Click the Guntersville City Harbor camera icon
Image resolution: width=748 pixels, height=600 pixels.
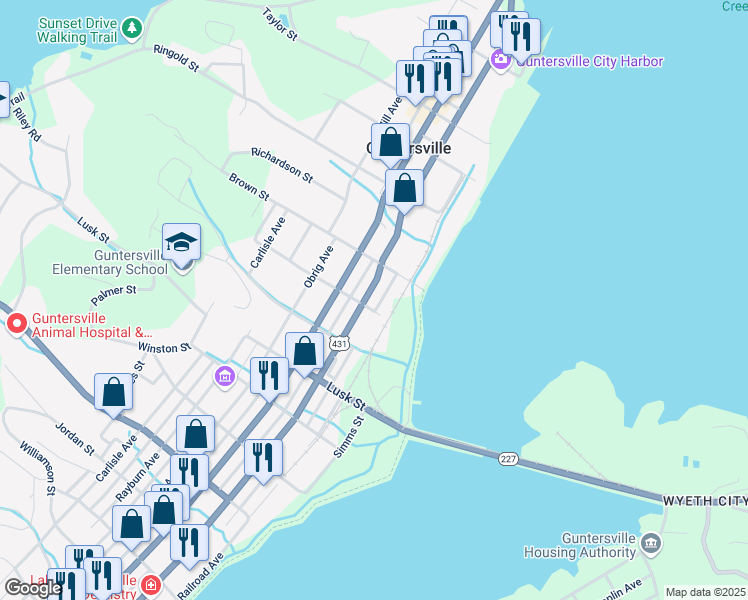[x=500, y=60]
